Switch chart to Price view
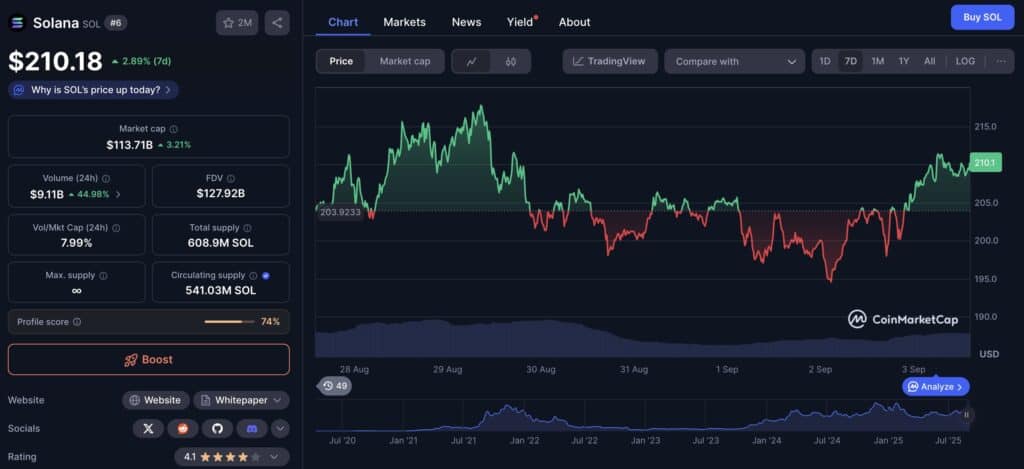 (x=341, y=61)
